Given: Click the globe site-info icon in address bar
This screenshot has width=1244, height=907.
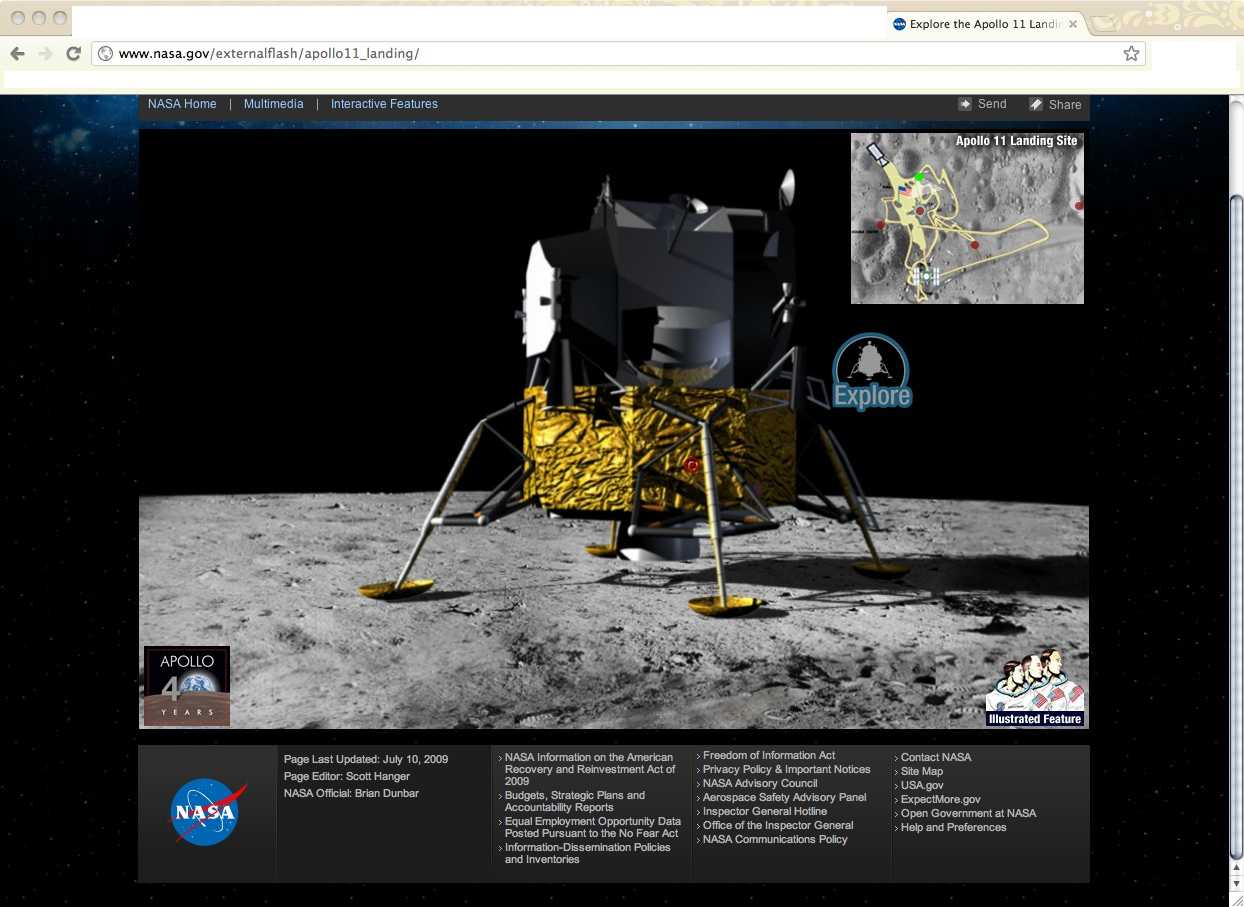Looking at the screenshot, I should point(105,53).
